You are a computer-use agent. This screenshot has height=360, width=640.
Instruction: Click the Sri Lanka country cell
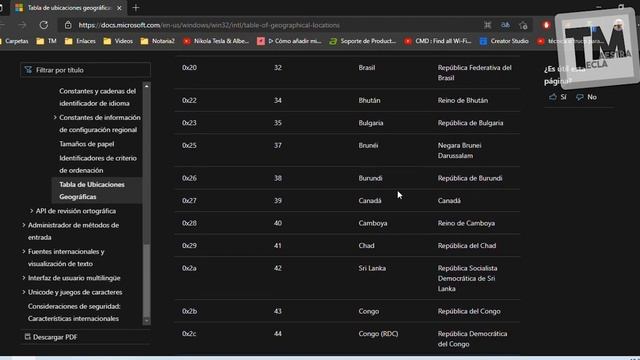tap(372, 268)
